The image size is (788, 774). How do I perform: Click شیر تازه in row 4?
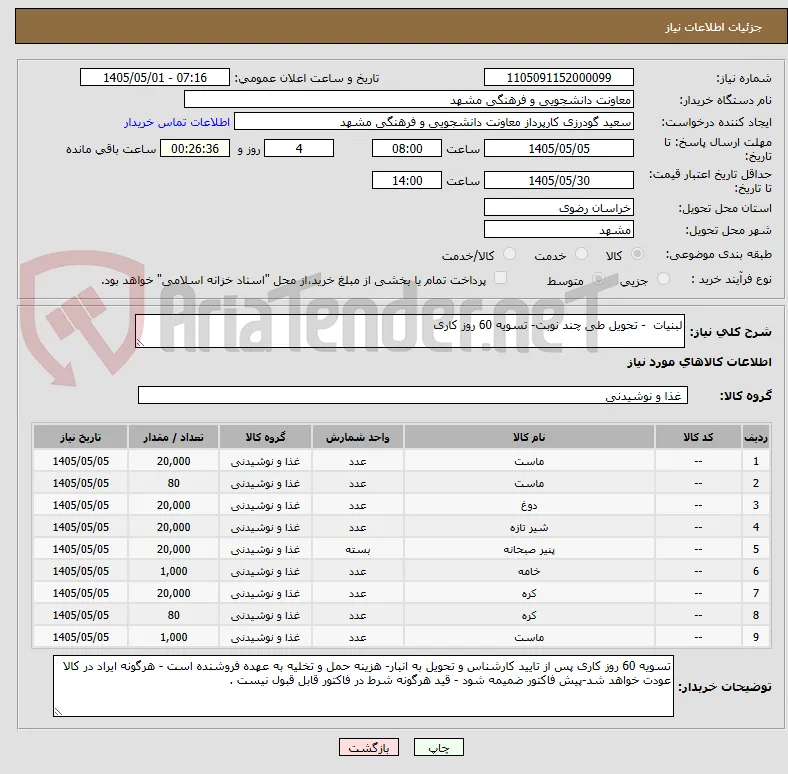(529, 527)
